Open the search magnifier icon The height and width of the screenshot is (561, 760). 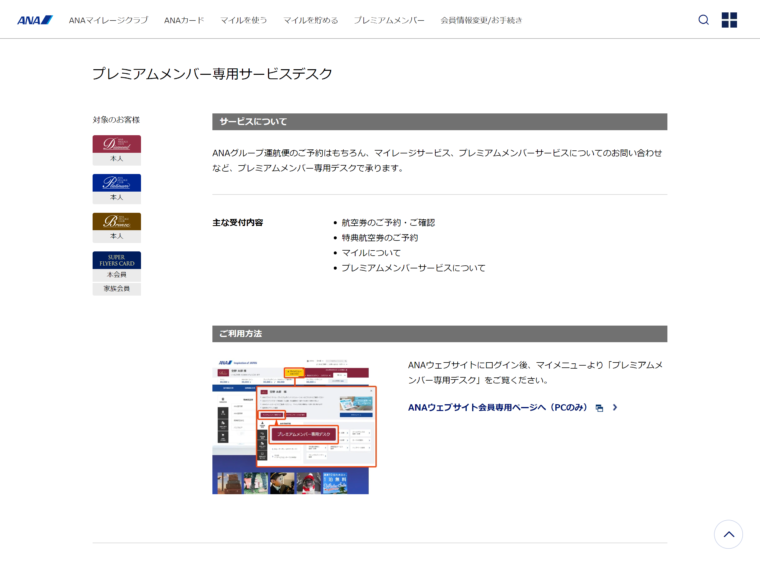click(703, 20)
